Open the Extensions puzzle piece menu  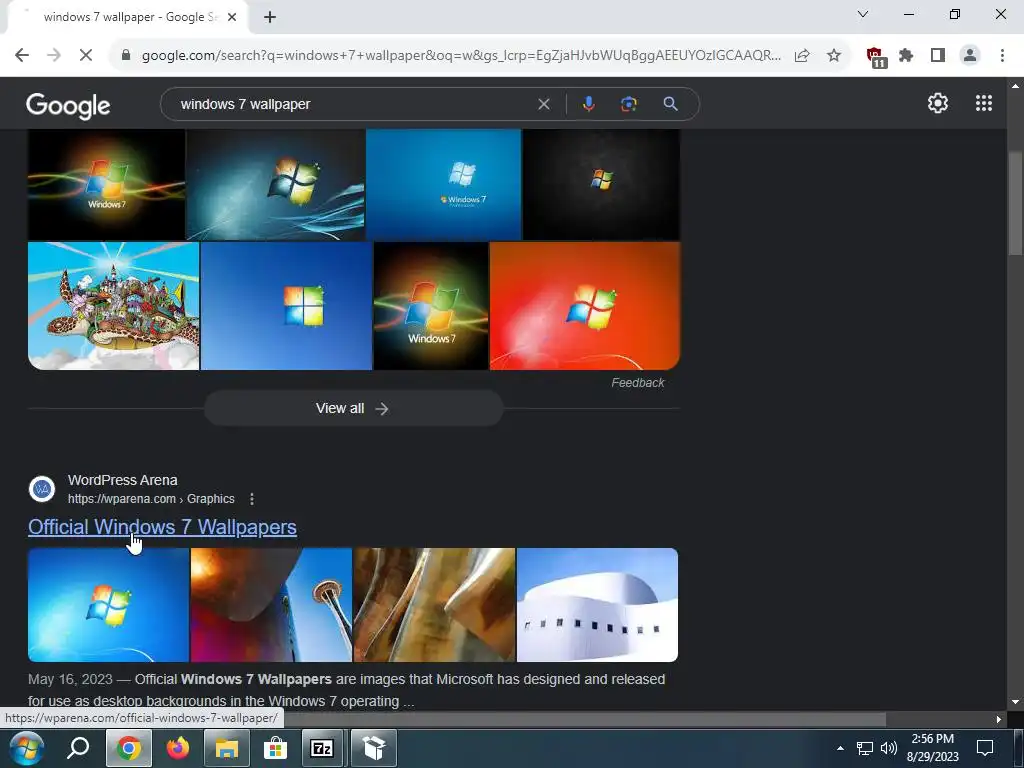[x=906, y=56]
